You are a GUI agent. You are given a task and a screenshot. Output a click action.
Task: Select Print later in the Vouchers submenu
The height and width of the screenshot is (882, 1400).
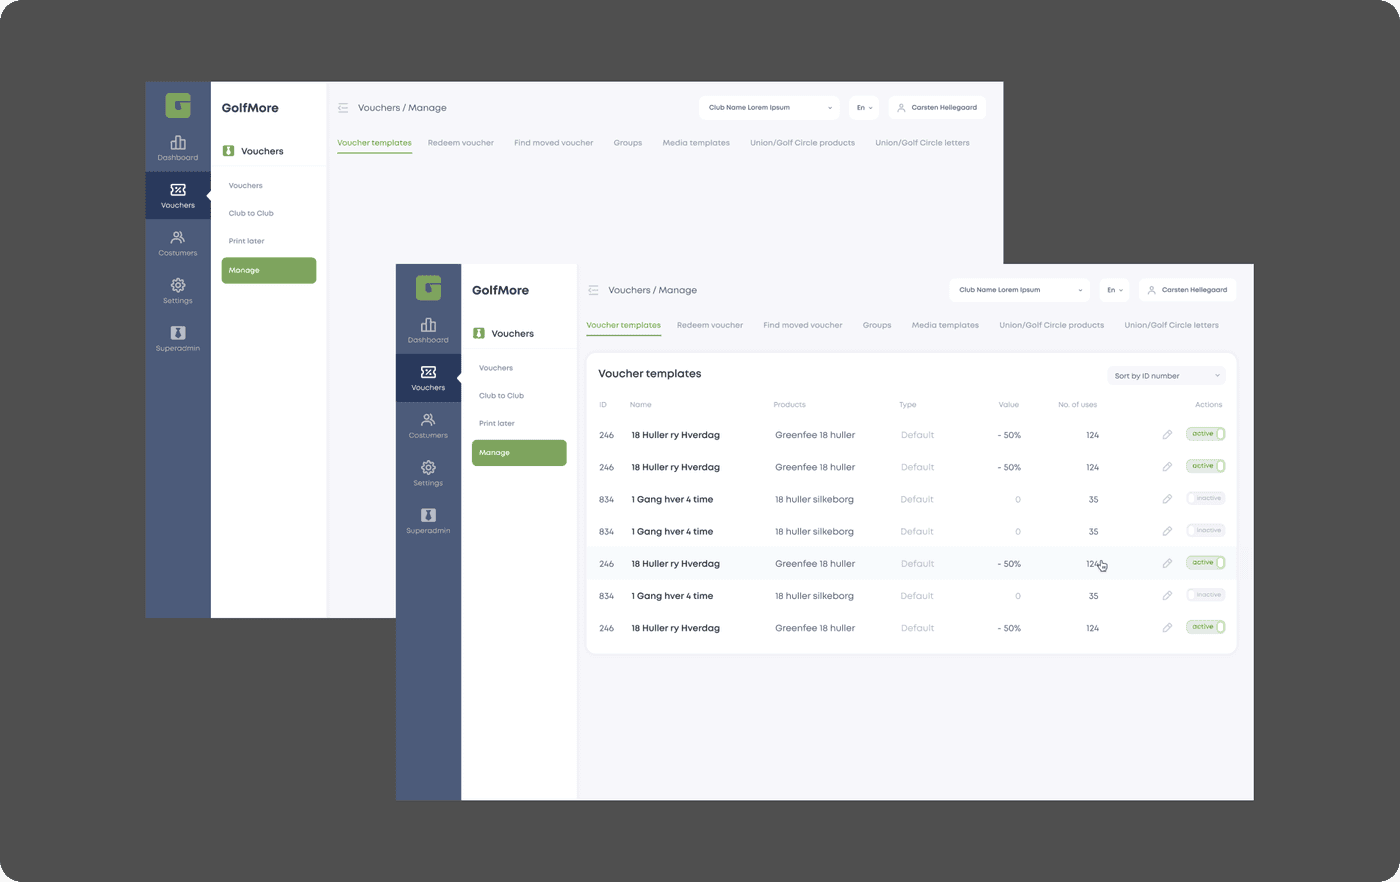pyautogui.click(x=497, y=422)
